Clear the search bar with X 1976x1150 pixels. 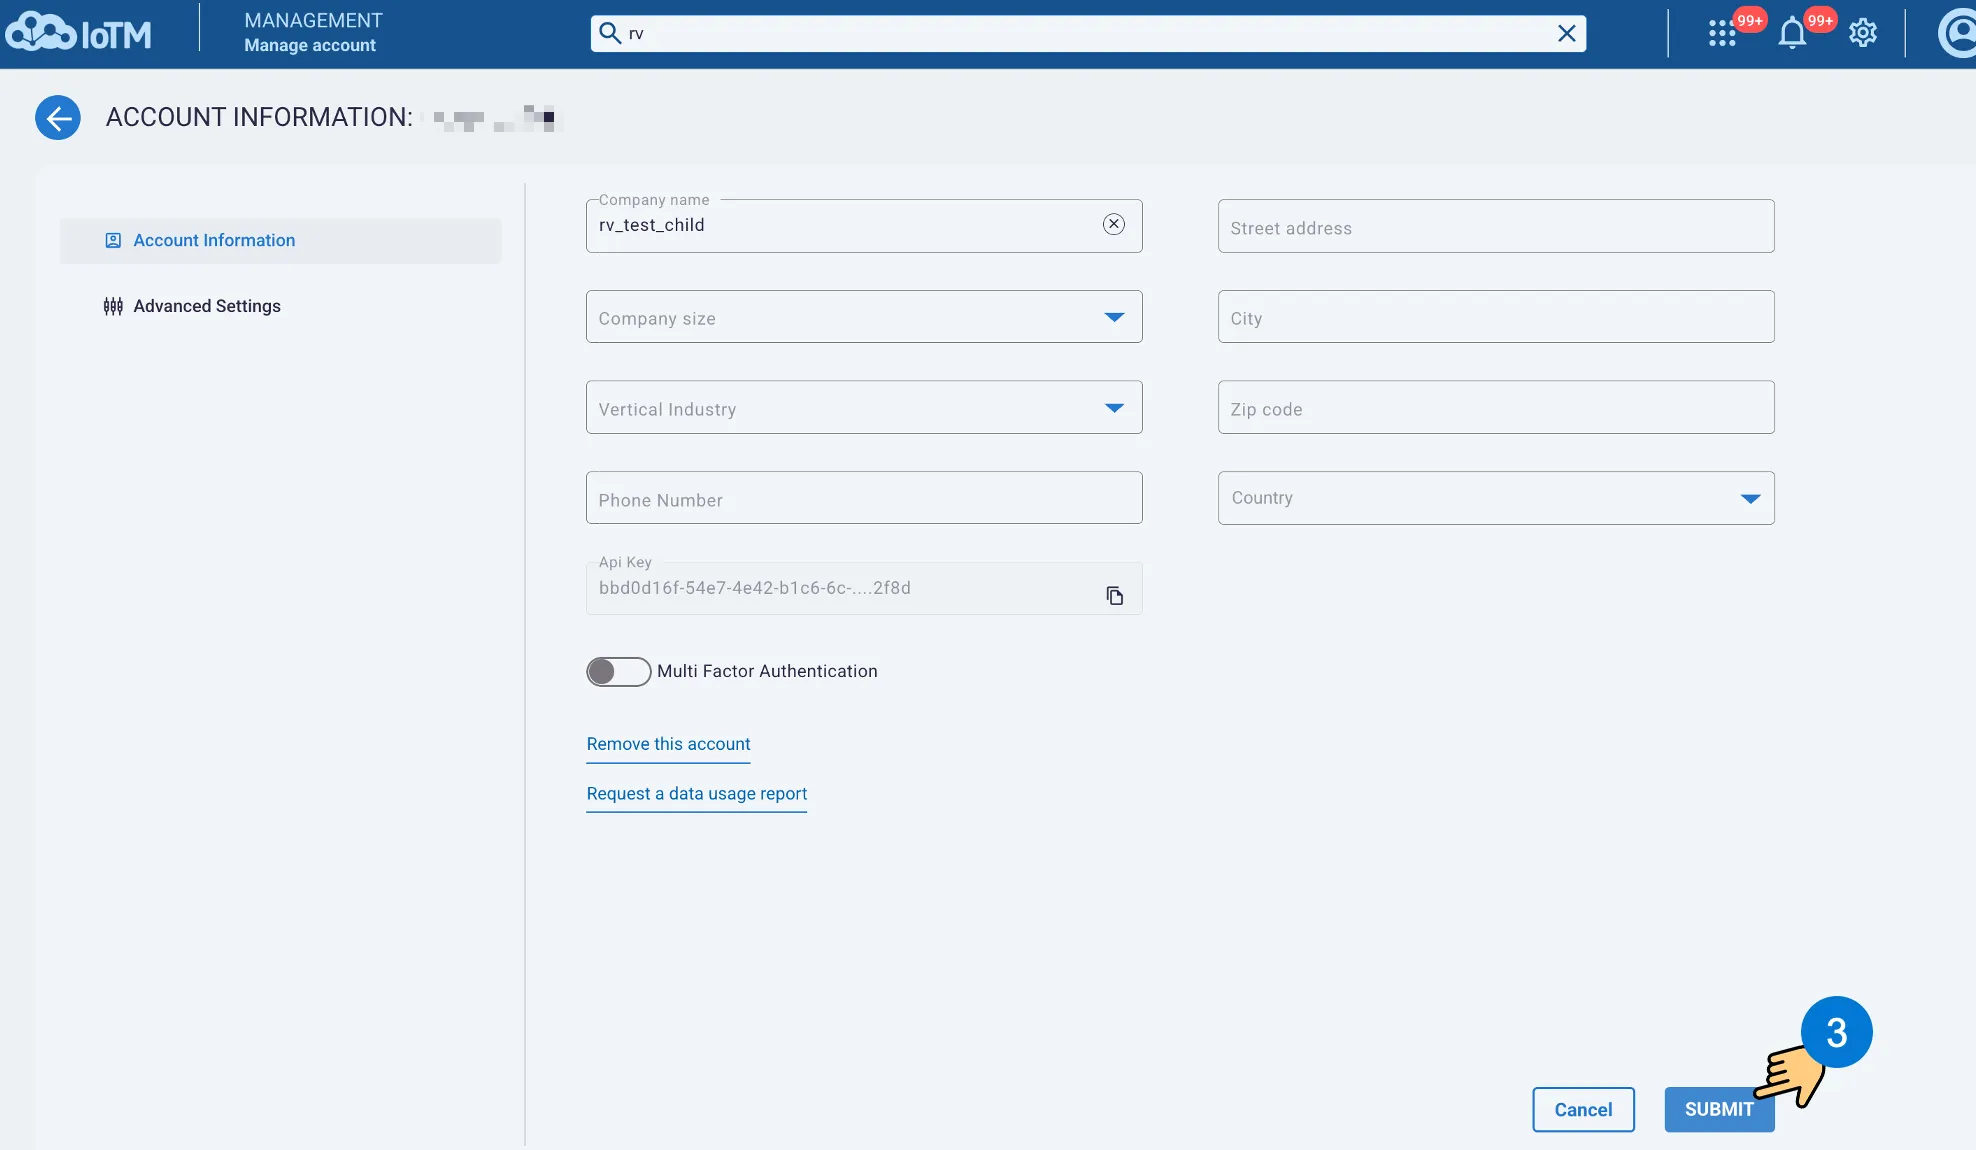pyautogui.click(x=1567, y=33)
